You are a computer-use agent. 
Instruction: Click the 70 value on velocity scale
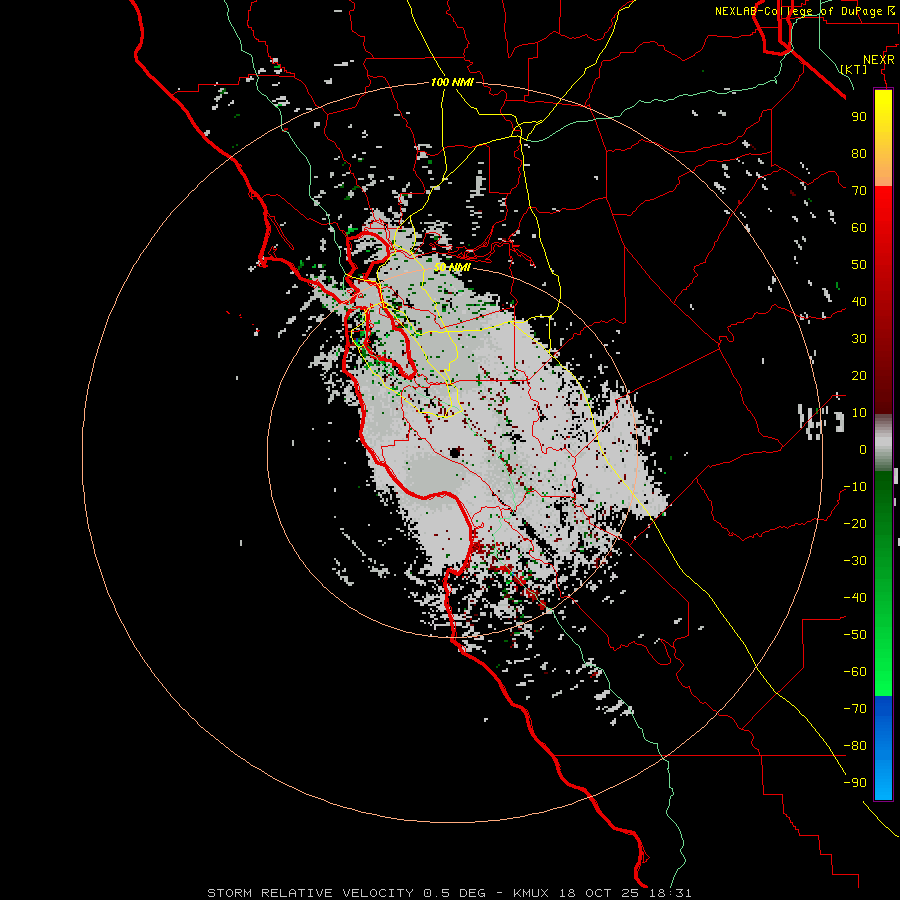[x=859, y=191]
